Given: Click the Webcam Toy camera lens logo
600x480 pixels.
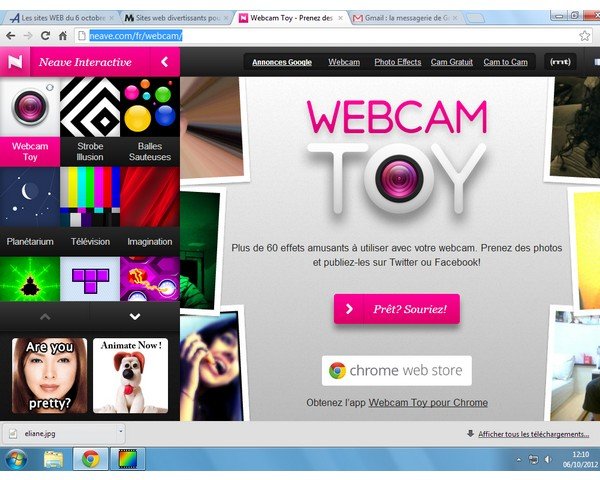Looking at the screenshot, I should 399,178.
